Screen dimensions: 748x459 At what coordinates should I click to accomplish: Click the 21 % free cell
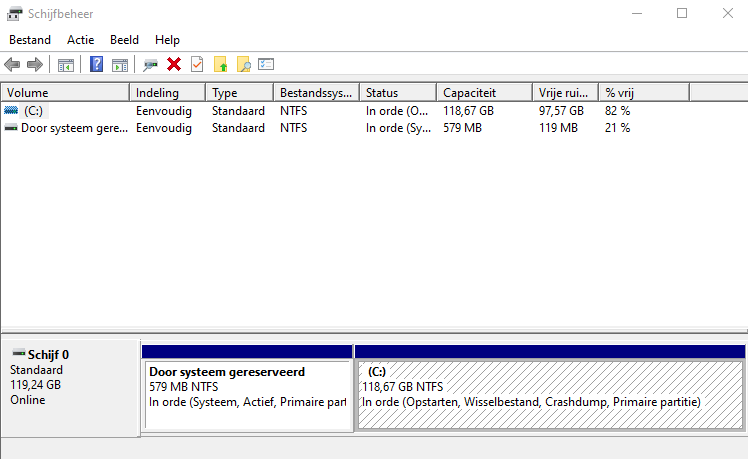point(617,128)
